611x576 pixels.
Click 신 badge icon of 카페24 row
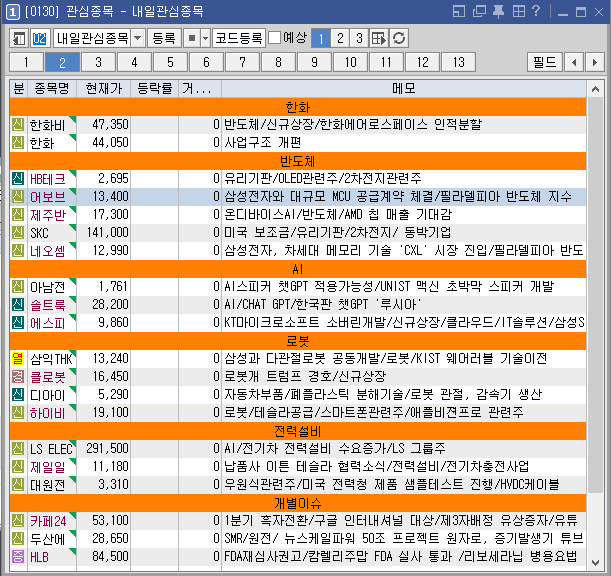pyautogui.click(x=18, y=521)
